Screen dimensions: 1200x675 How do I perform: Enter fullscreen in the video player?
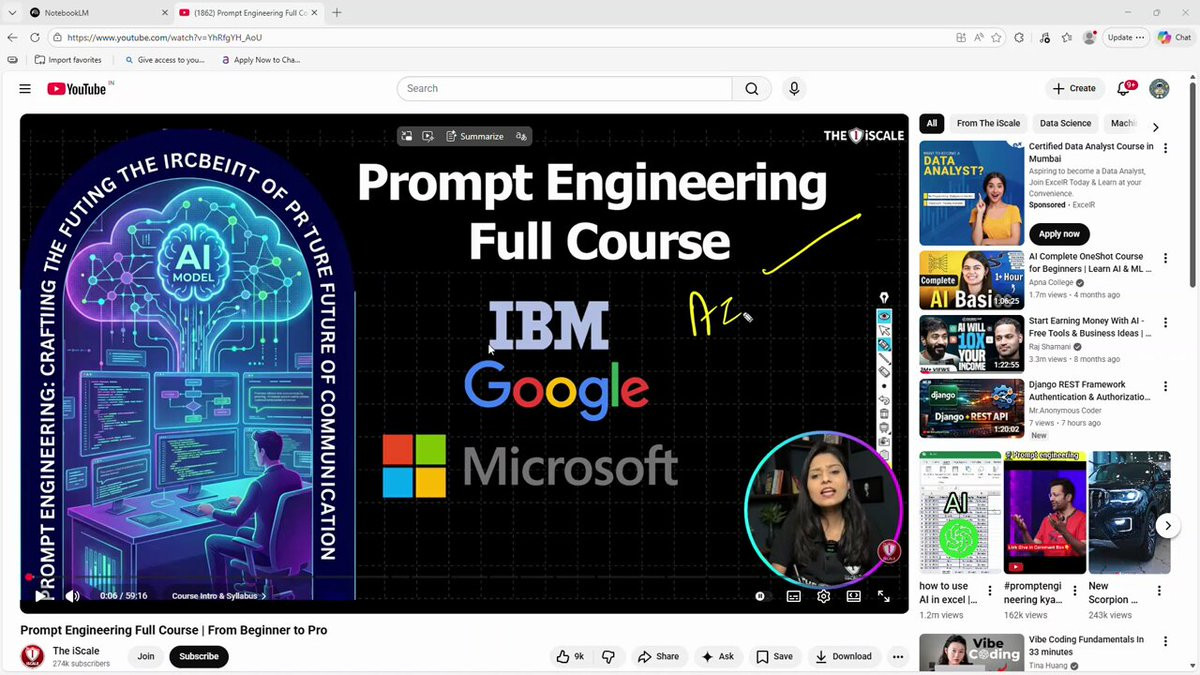(884, 596)
